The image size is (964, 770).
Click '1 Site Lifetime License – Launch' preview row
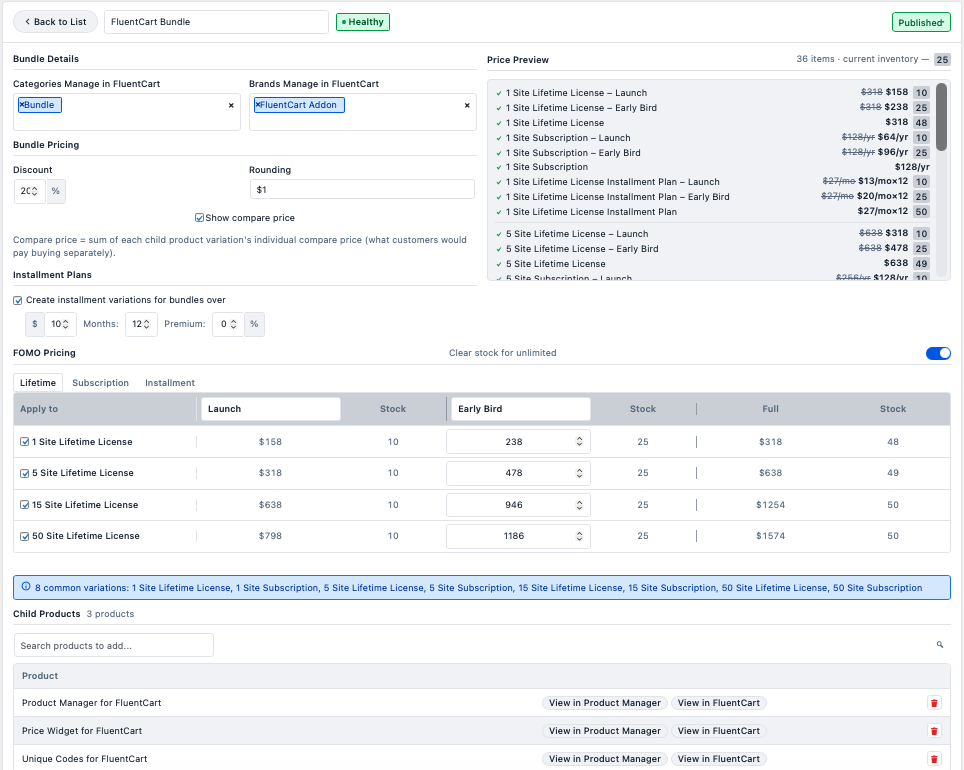712,93
